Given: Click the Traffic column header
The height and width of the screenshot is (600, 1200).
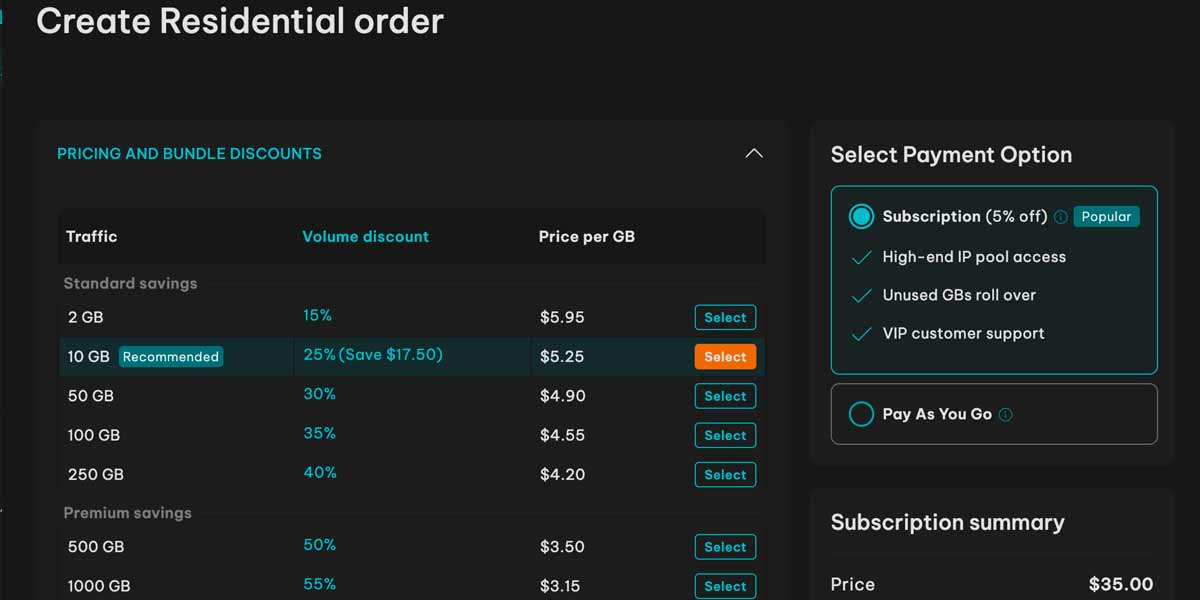Looking at the screenshot, I should pyautogui.click(x=91, y=237).
